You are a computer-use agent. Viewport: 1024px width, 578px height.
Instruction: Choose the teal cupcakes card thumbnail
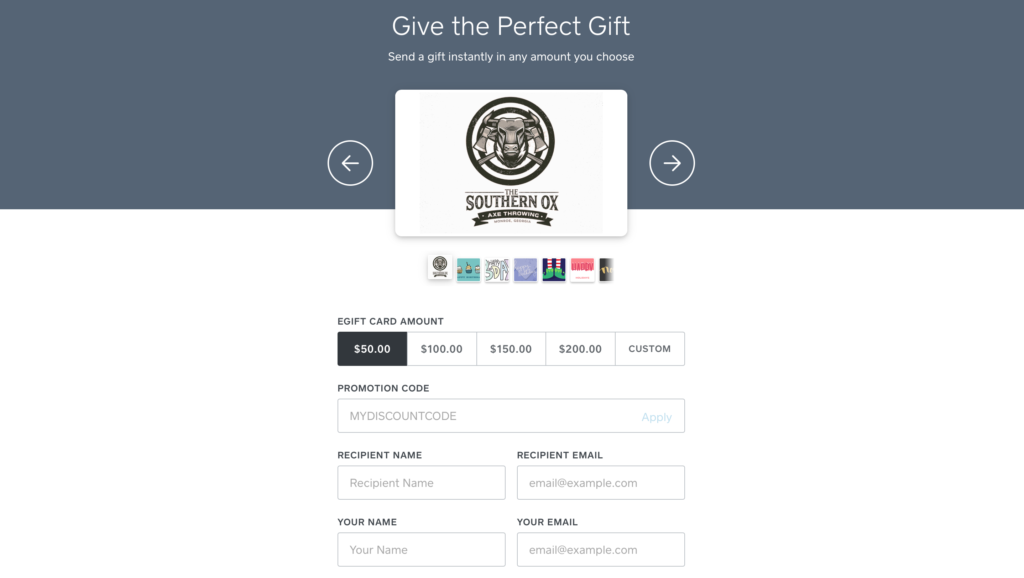[468, 270]
